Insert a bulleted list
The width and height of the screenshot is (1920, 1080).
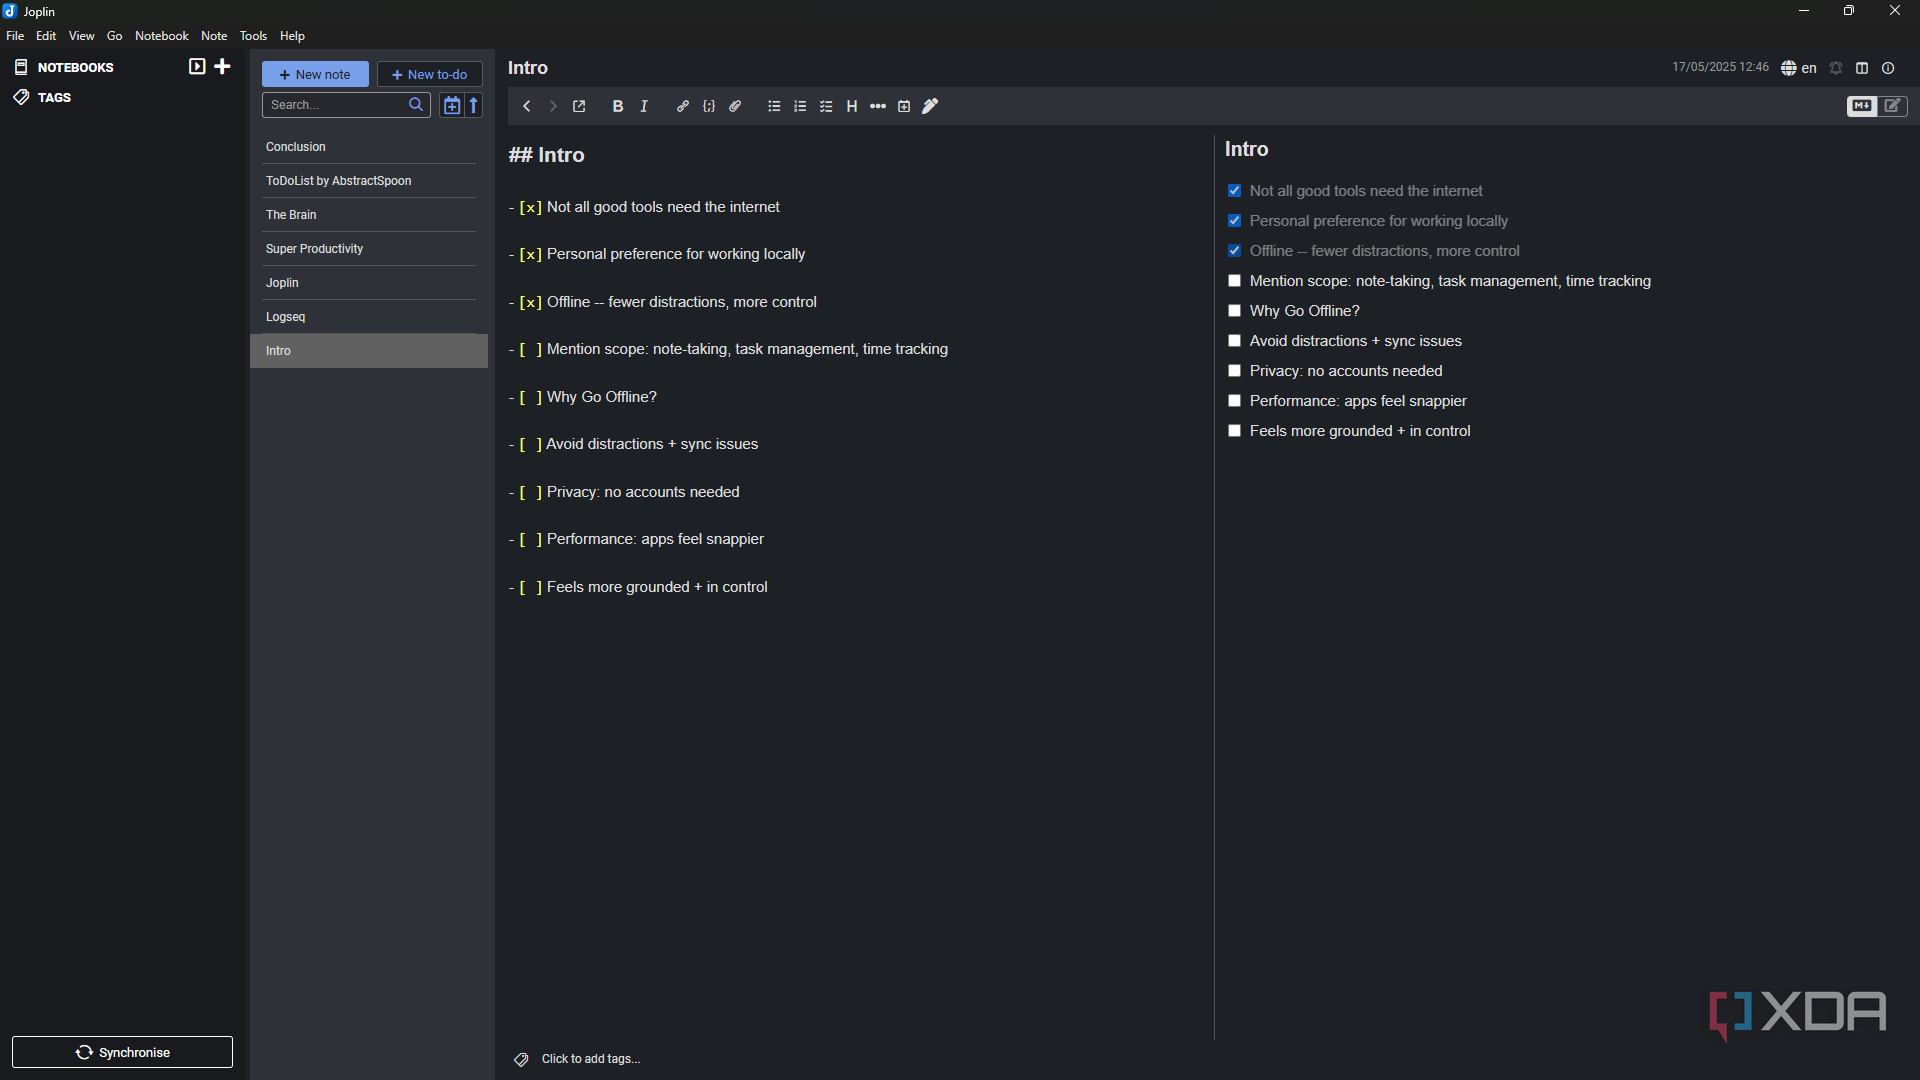774,107
